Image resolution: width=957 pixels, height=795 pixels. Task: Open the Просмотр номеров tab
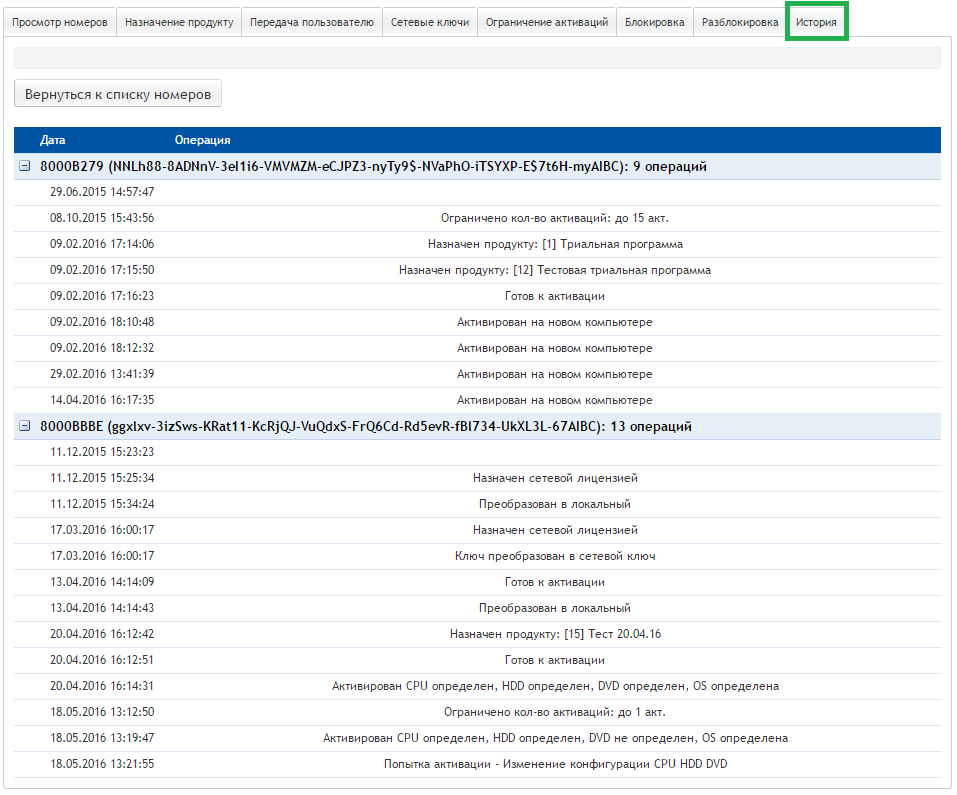coord(60,22)
